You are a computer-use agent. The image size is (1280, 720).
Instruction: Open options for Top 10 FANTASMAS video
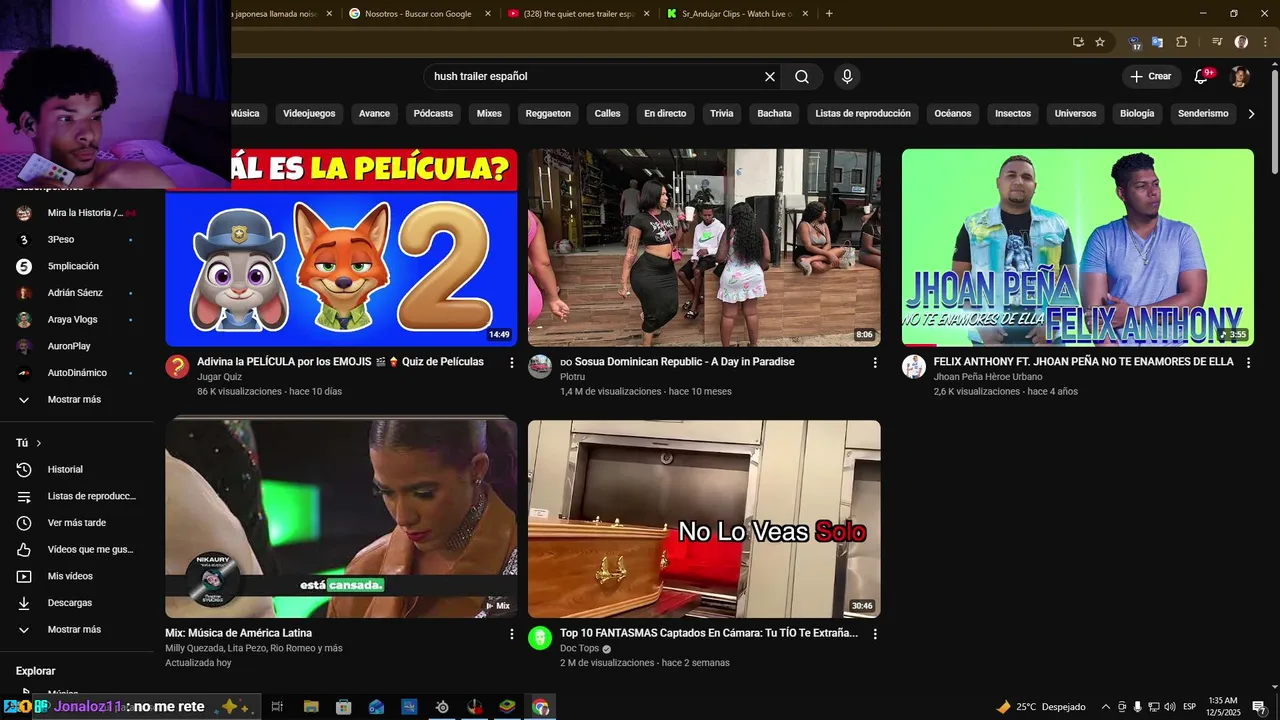click(875, 634)
